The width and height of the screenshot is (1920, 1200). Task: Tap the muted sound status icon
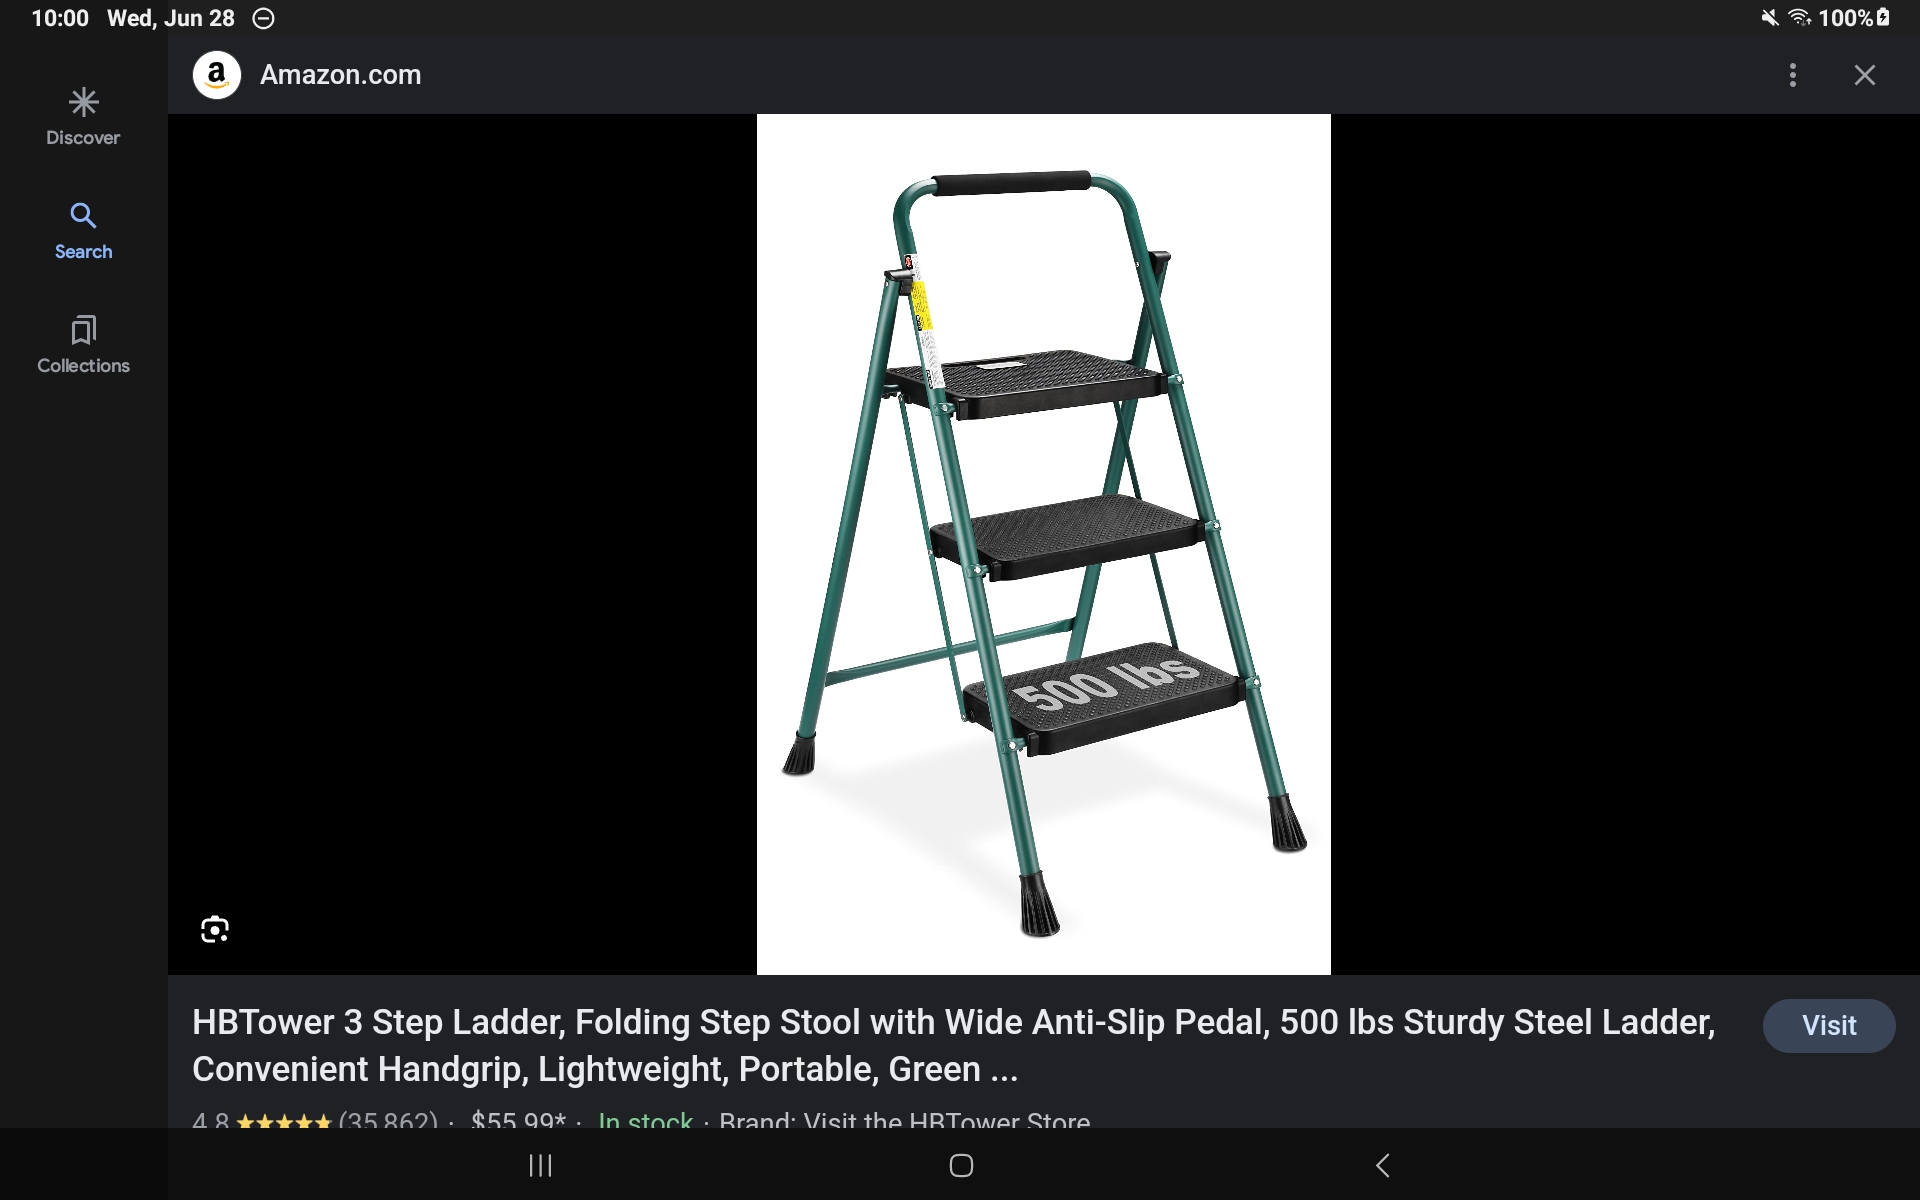coord(1769,18)
